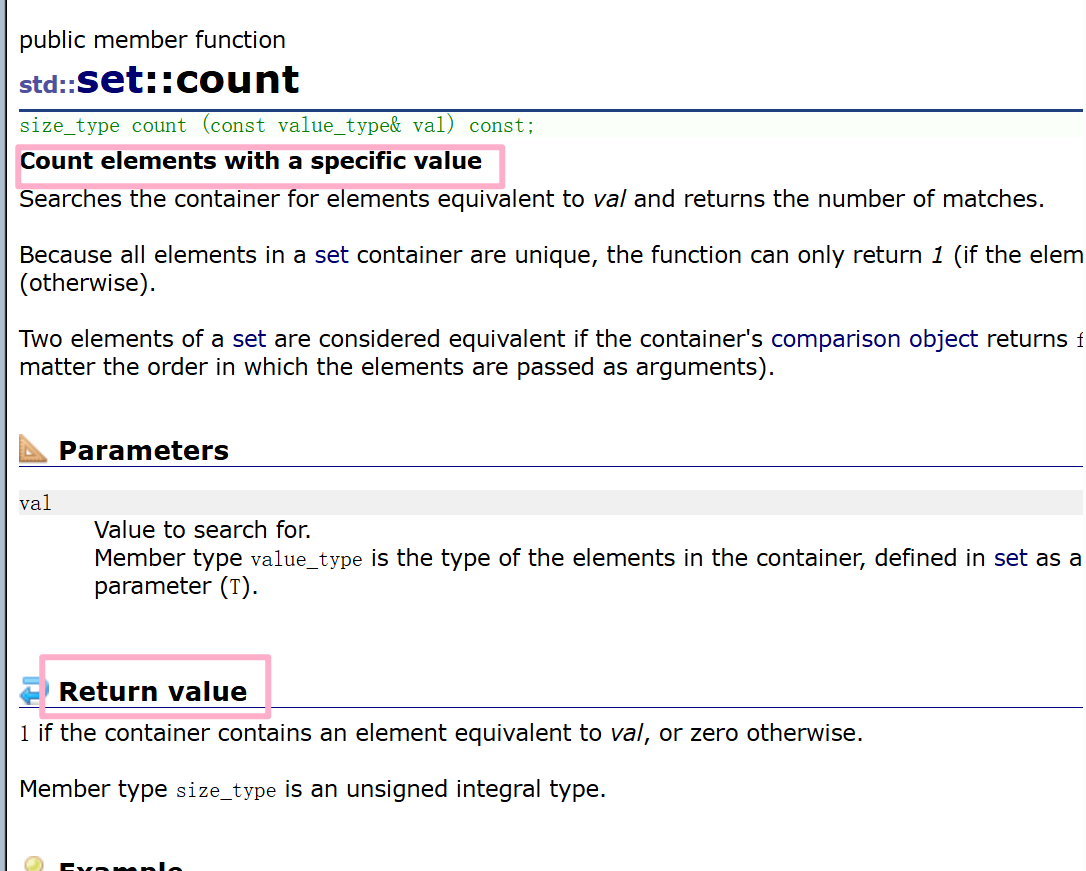
Task: Click the 'public member function' label
Action: [152, 40]
